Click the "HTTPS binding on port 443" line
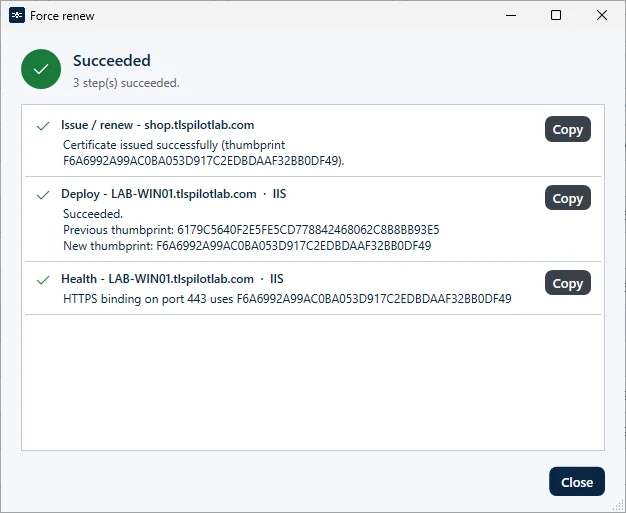This screenshot has width=626, height=513. 287,299
